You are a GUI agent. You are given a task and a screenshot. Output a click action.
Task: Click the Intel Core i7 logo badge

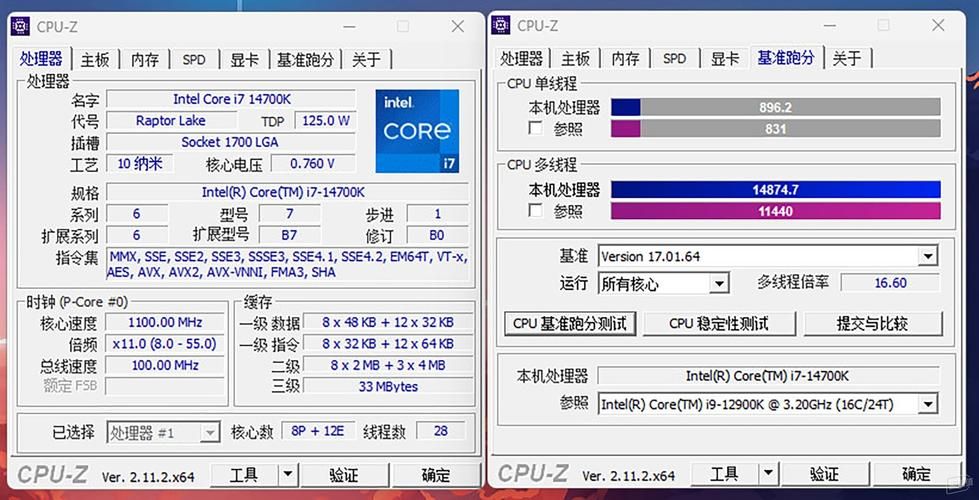click(x=418, y=131)
